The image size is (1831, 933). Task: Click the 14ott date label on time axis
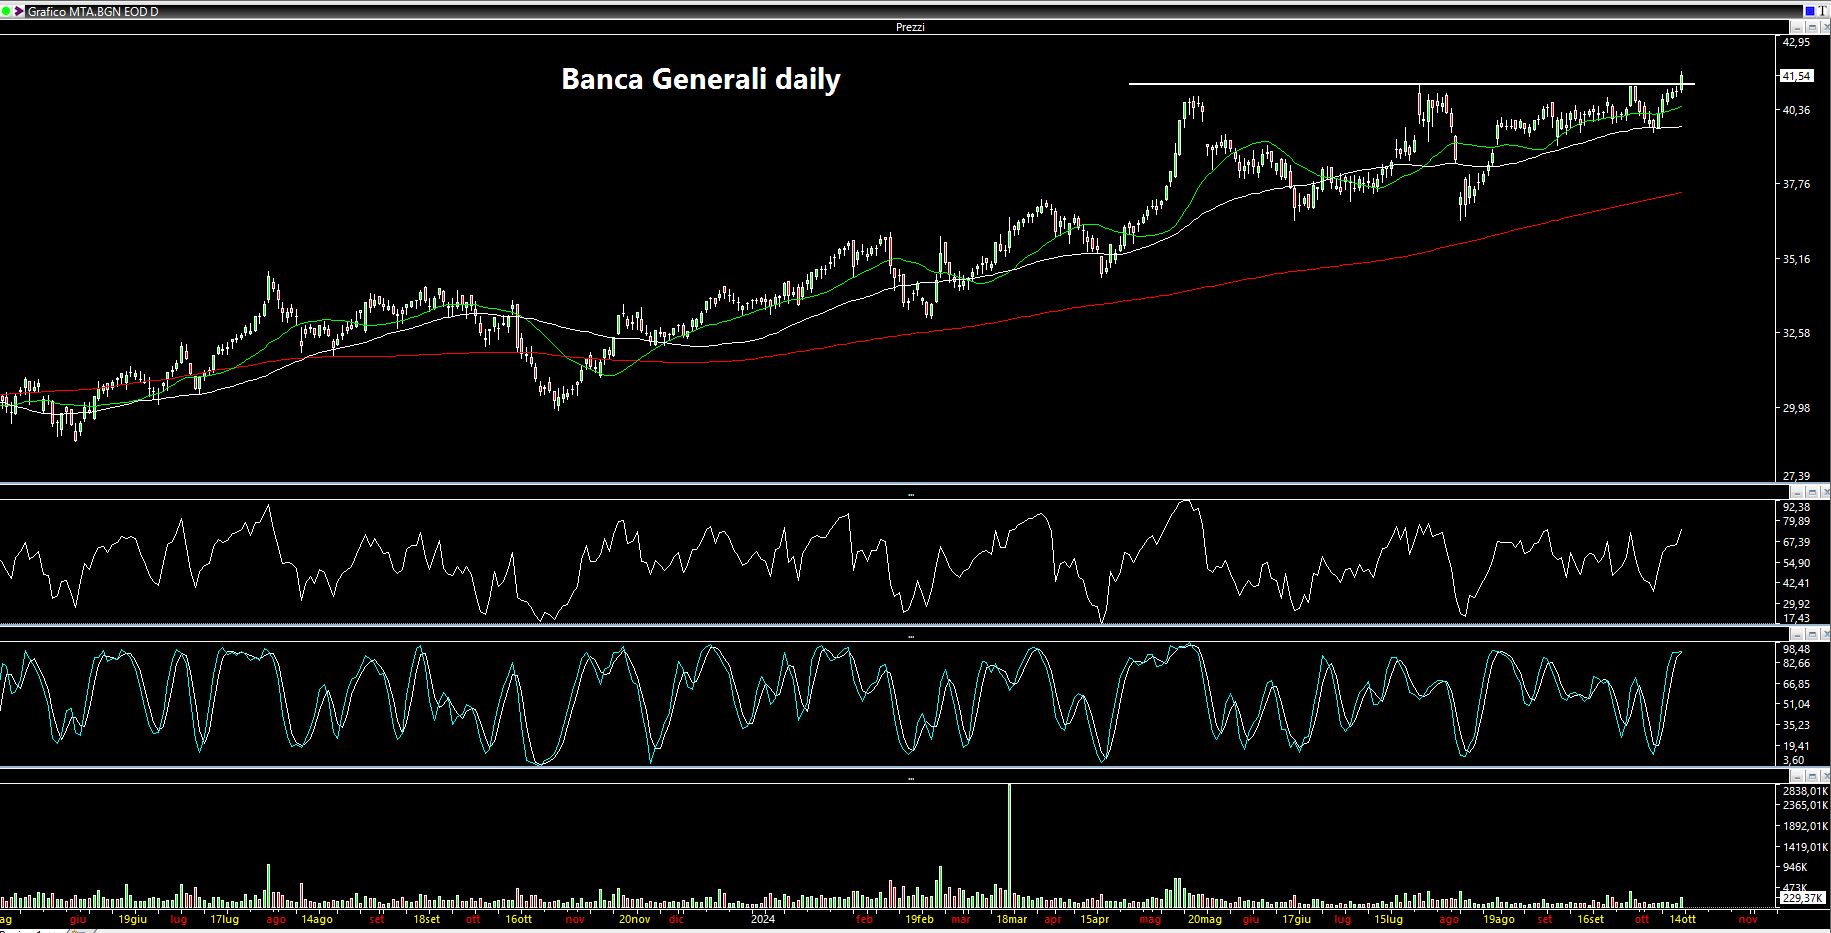coord(1682,919)
